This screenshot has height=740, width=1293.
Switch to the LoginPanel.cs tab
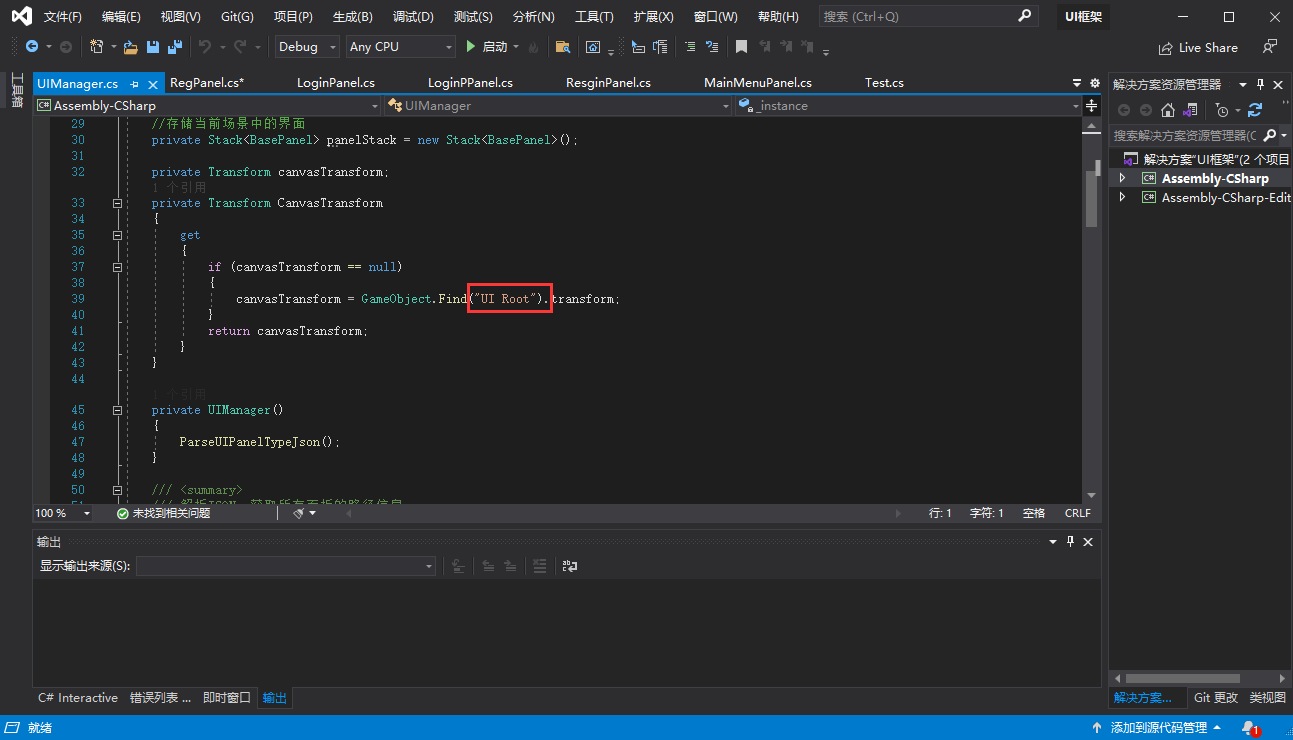pos(336,83)
